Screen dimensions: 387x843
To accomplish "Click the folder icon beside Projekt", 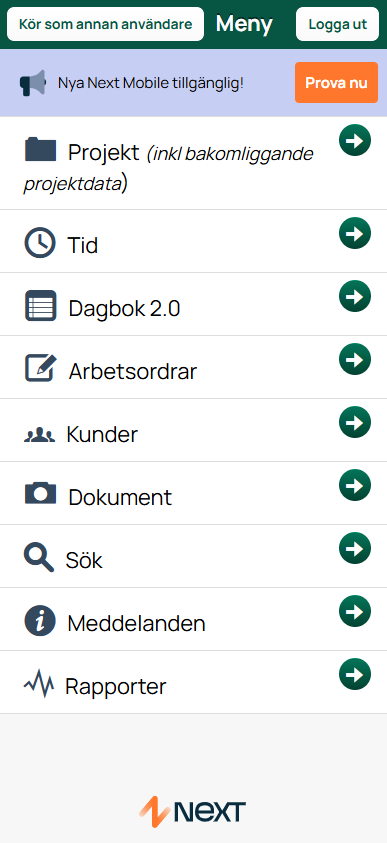I will (x=40, y=149).
